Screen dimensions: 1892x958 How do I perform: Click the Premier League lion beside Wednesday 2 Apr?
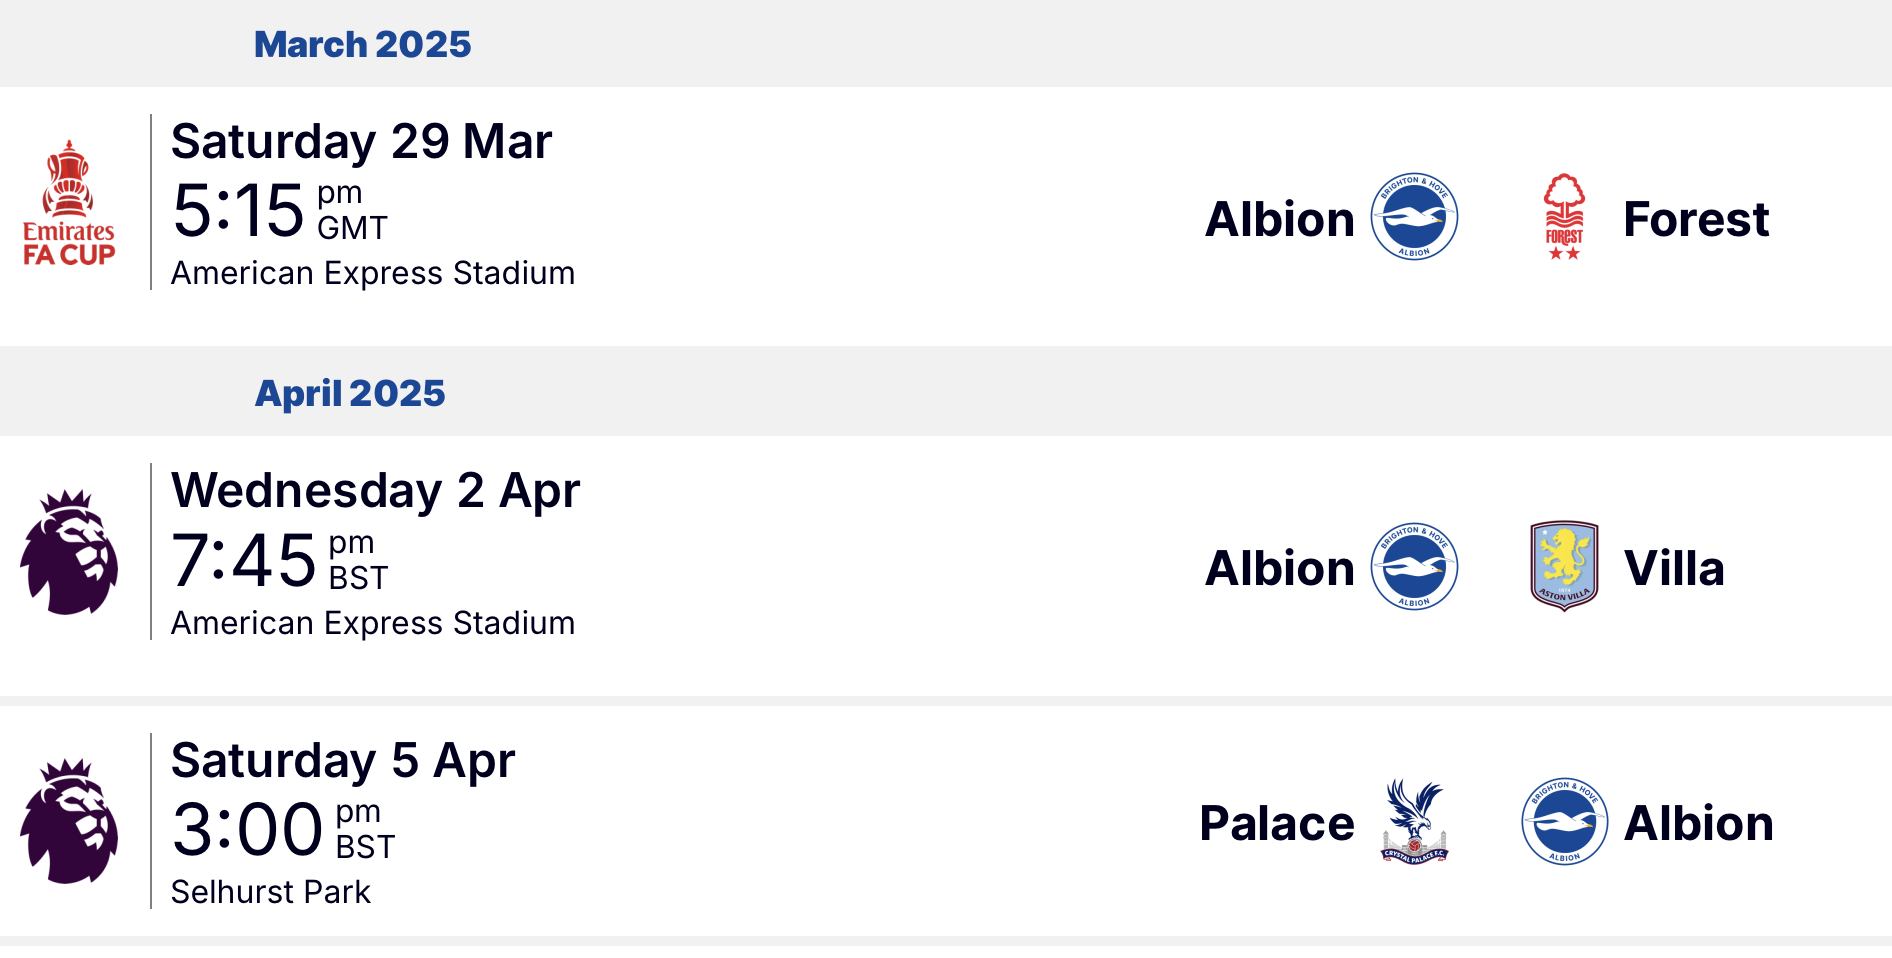pyautogui.click(x=69, y=552)
